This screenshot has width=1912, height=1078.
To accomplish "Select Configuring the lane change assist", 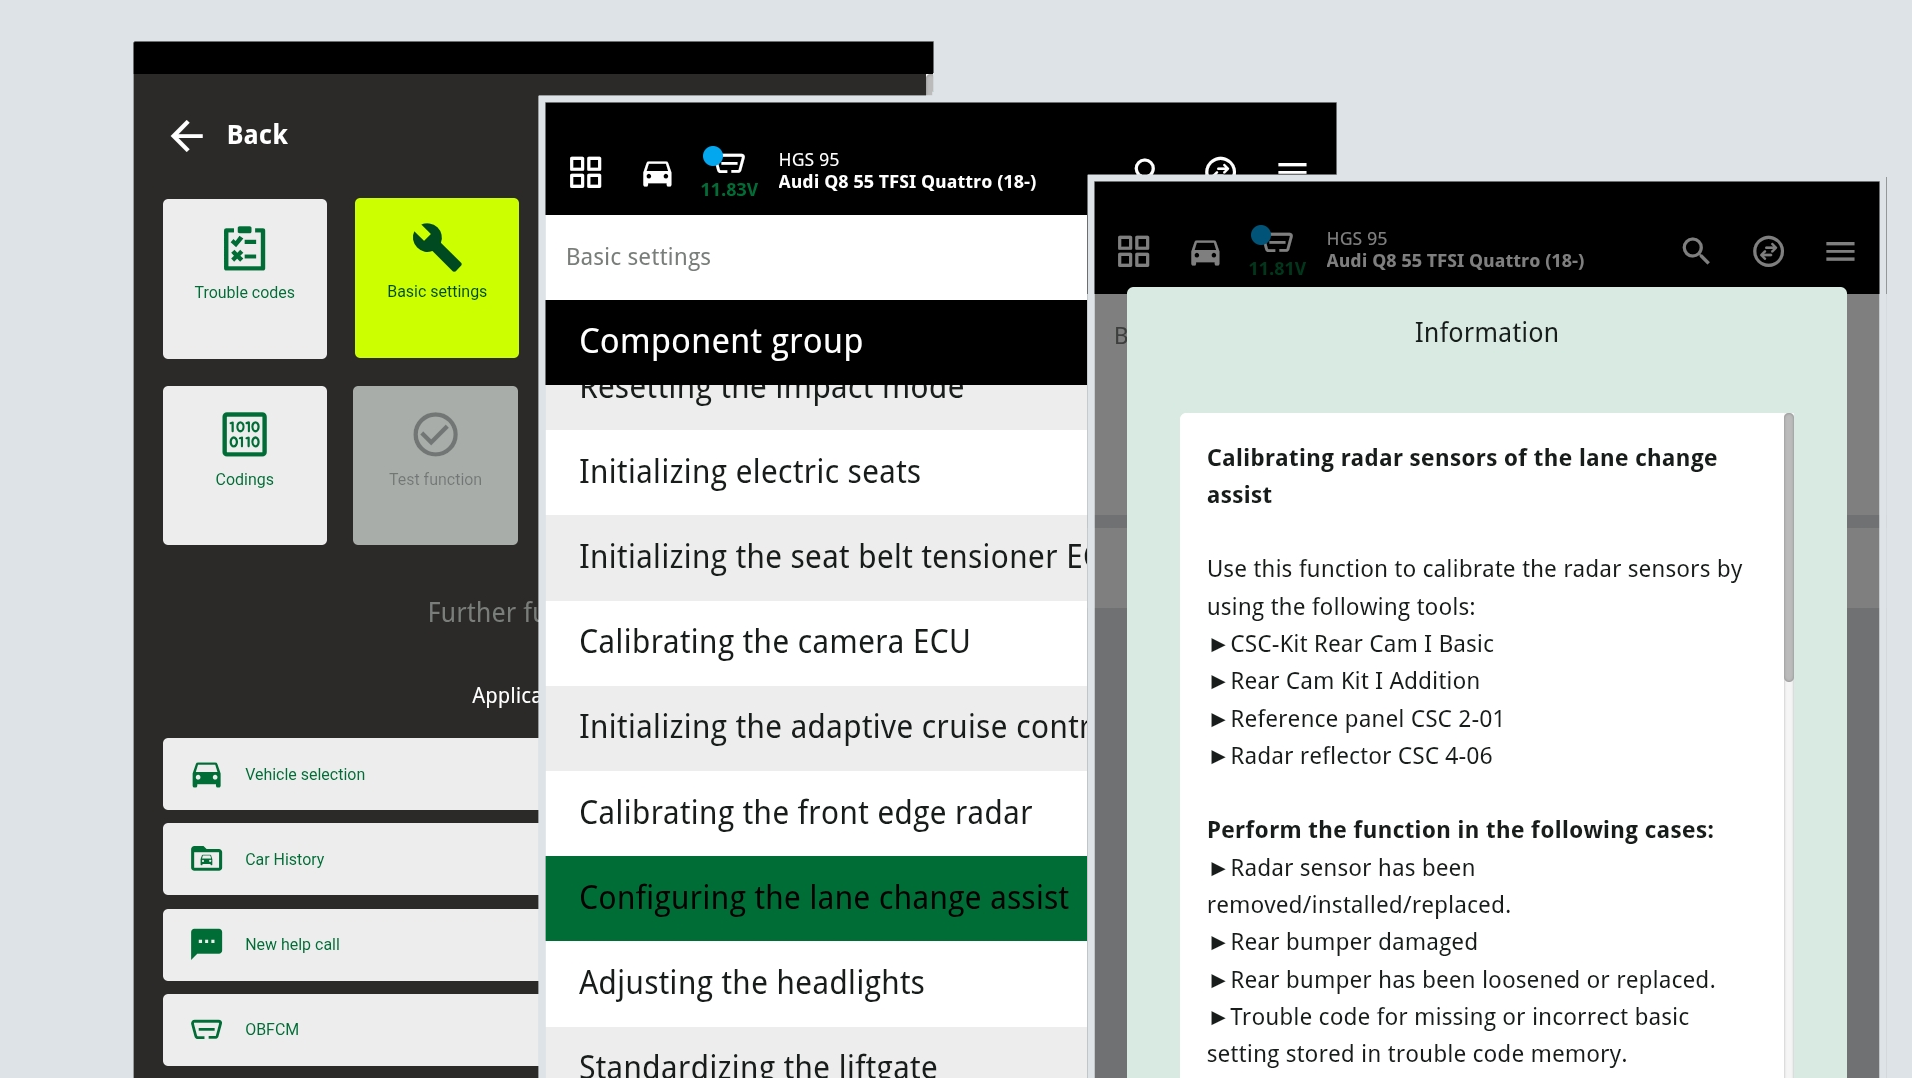I will (x=816, y=898).
